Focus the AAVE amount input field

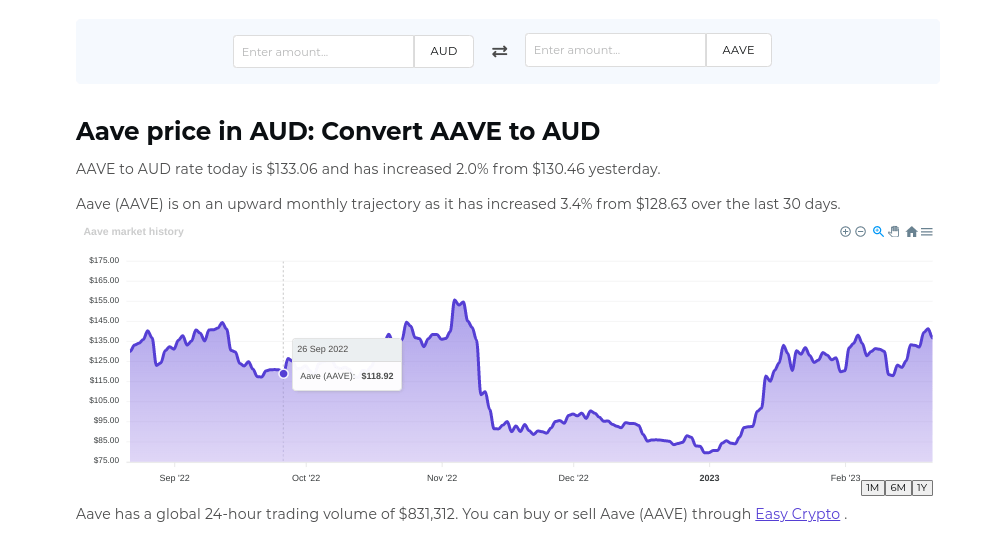[615, 50]
